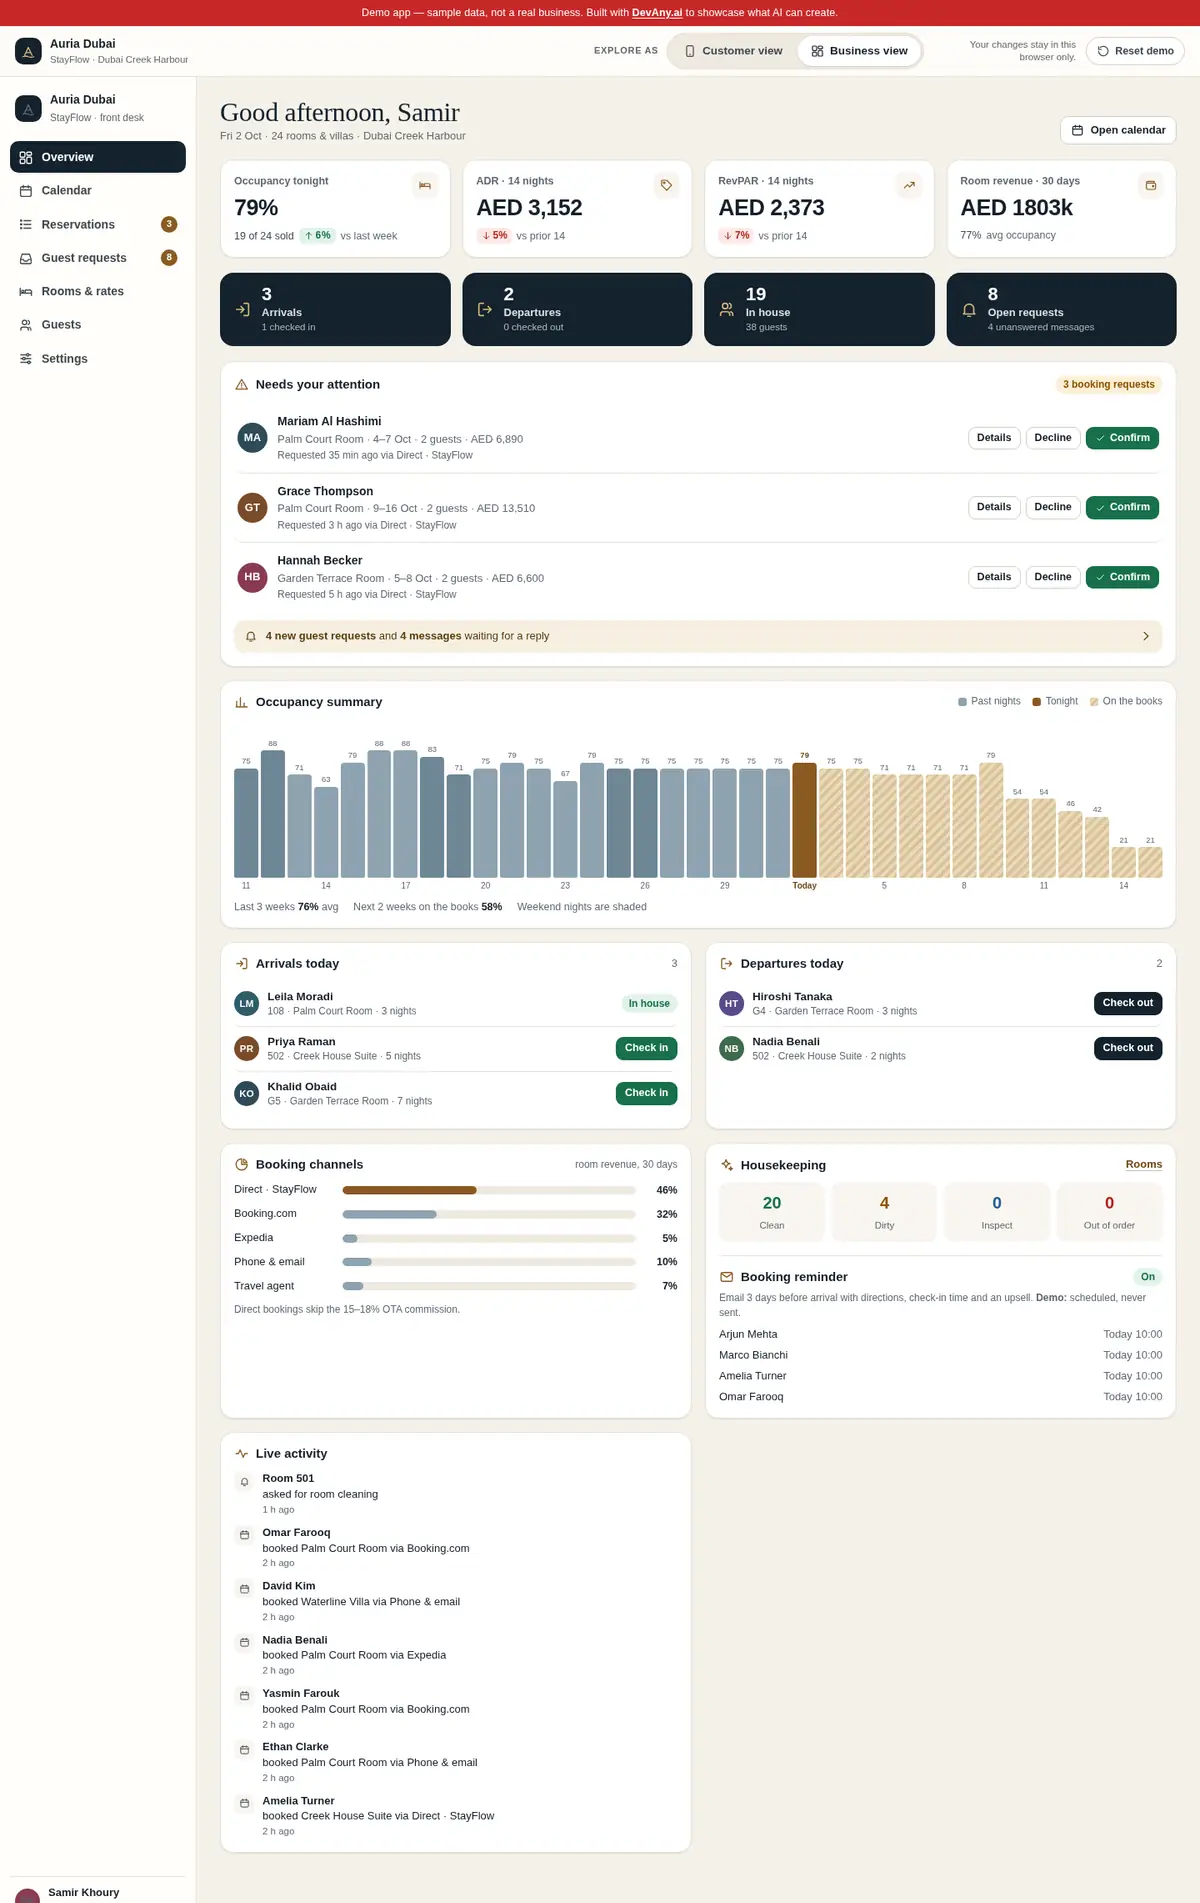This screenshot has width=1200, height=1903.
Task: Decline Grace Thompson's booking request
Action: (1053, 507)
